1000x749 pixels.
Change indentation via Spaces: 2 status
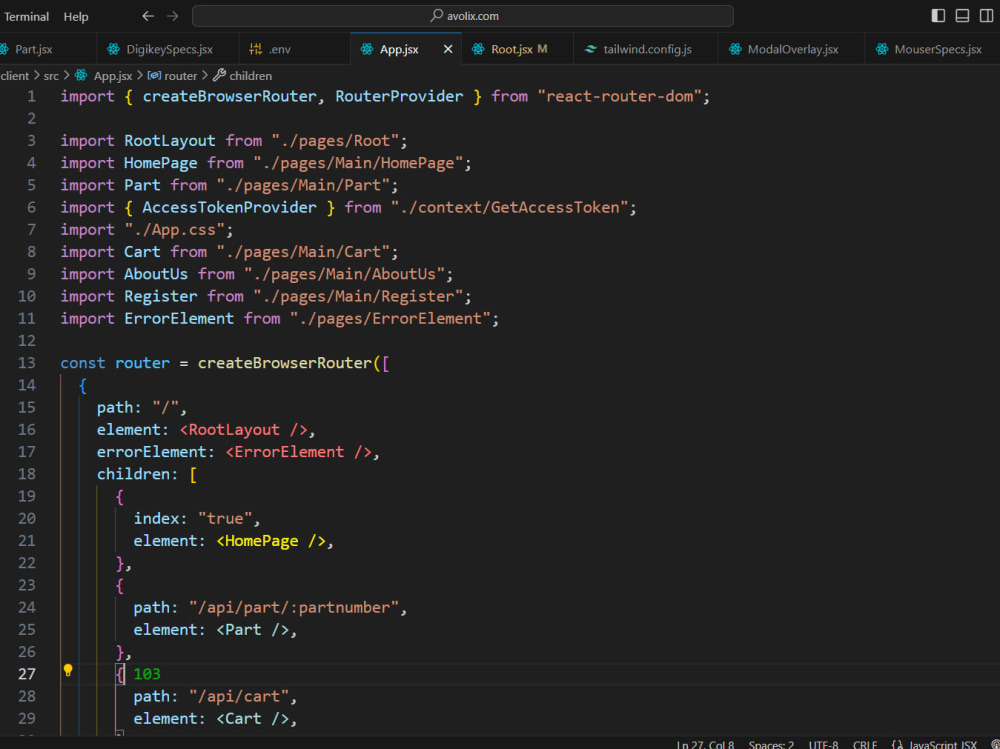pyautogui.click(x=772, y=745)
